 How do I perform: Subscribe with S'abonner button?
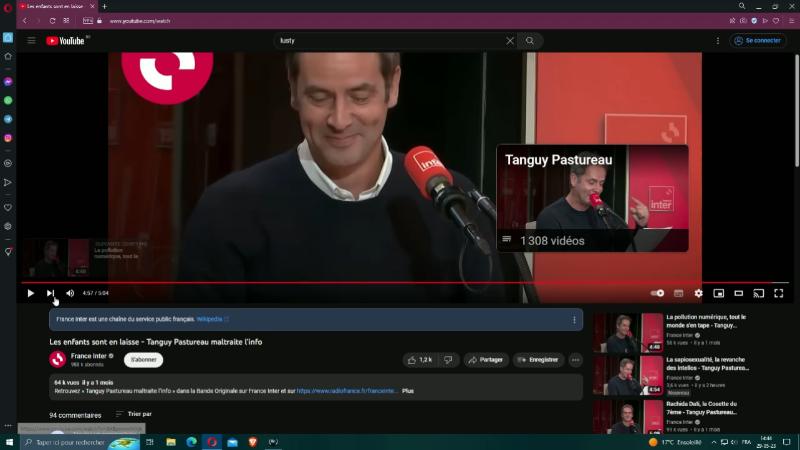tap(143, 360)
